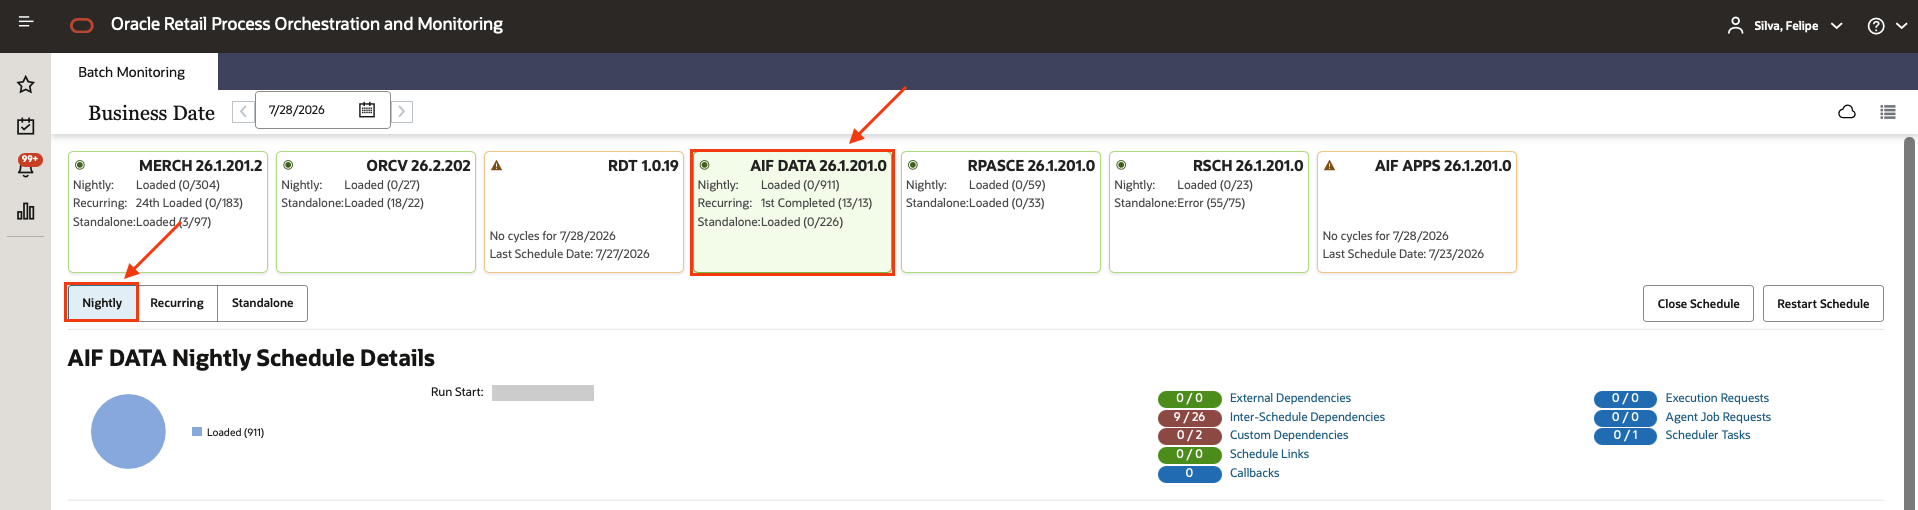Open the help question mark icon
This screenshot has width=1918, height=510.
coord(1876,26)
